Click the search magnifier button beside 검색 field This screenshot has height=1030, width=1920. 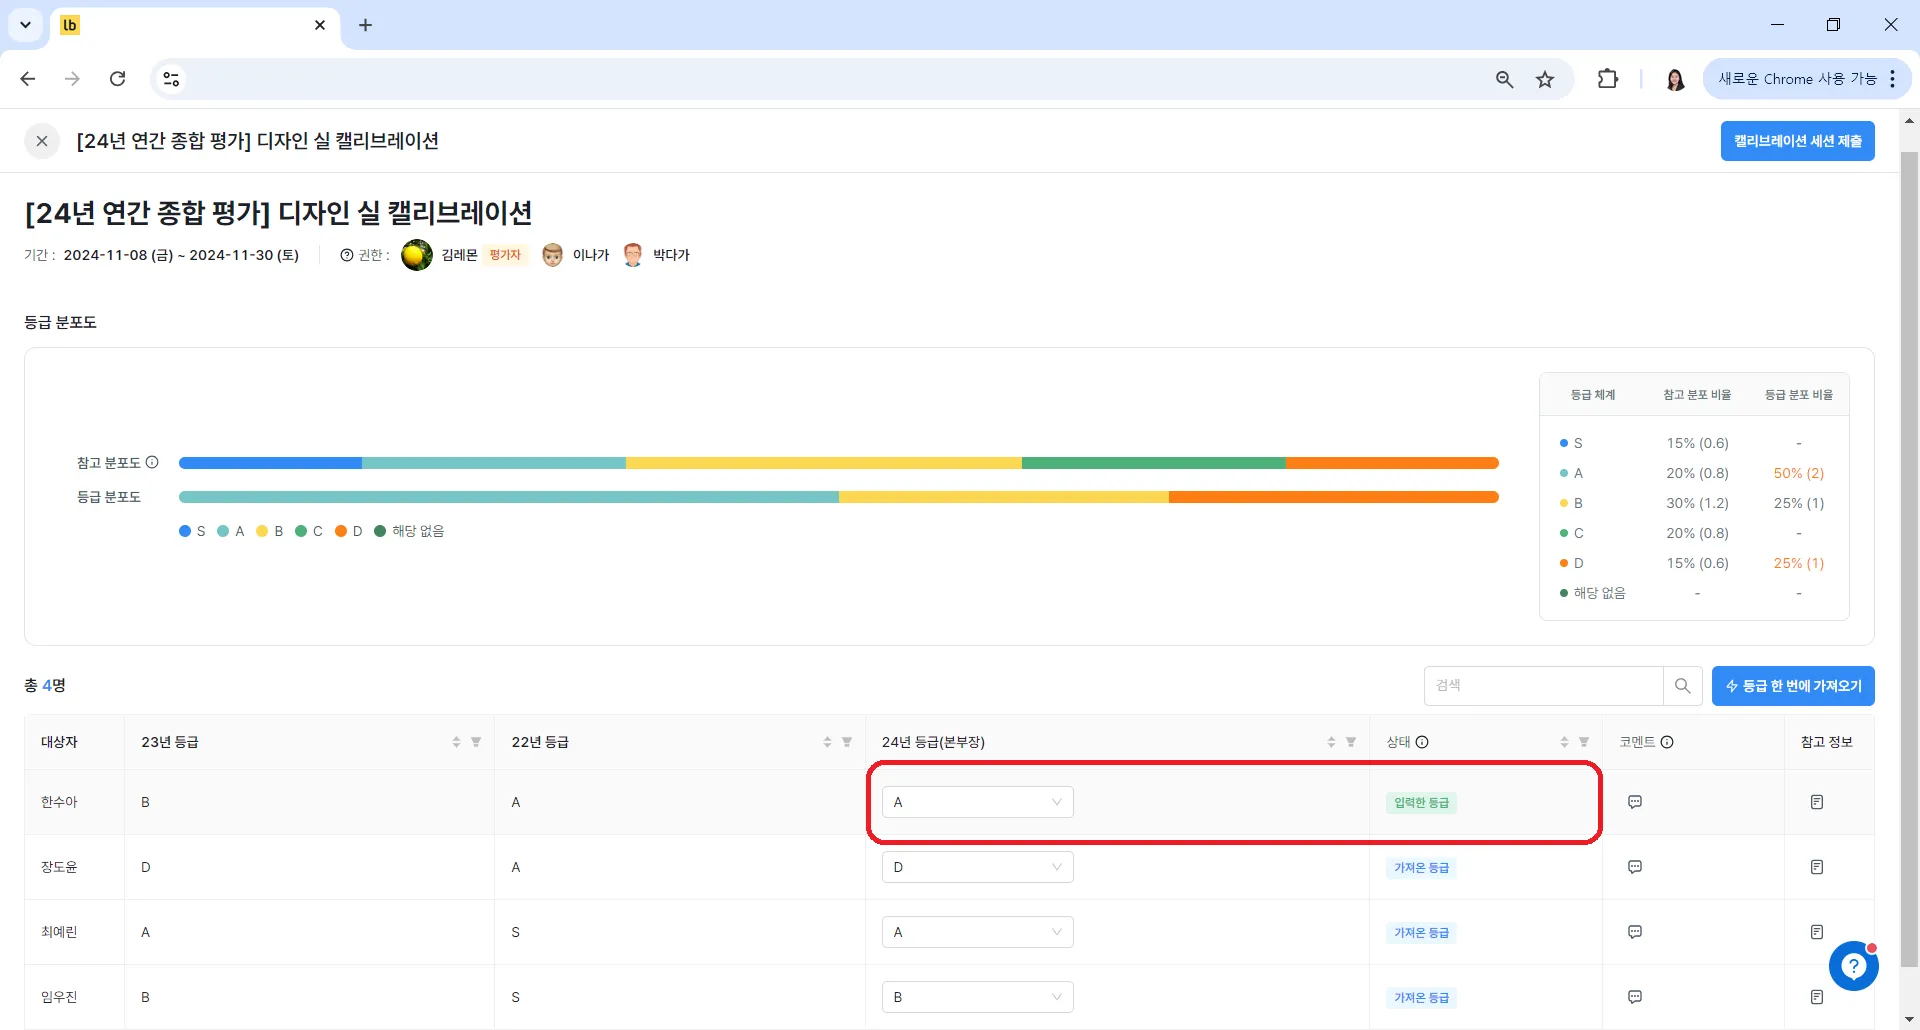(x=1682, y=686)
